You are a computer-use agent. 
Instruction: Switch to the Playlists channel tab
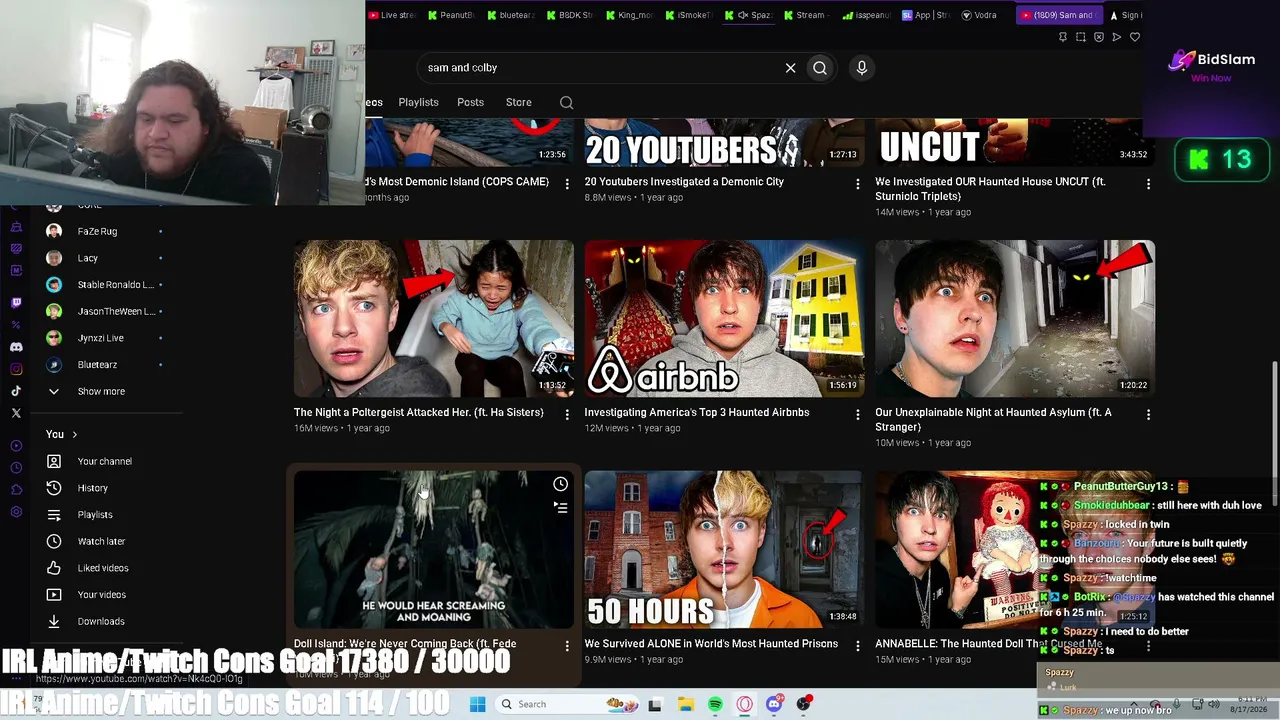(418, 102)
